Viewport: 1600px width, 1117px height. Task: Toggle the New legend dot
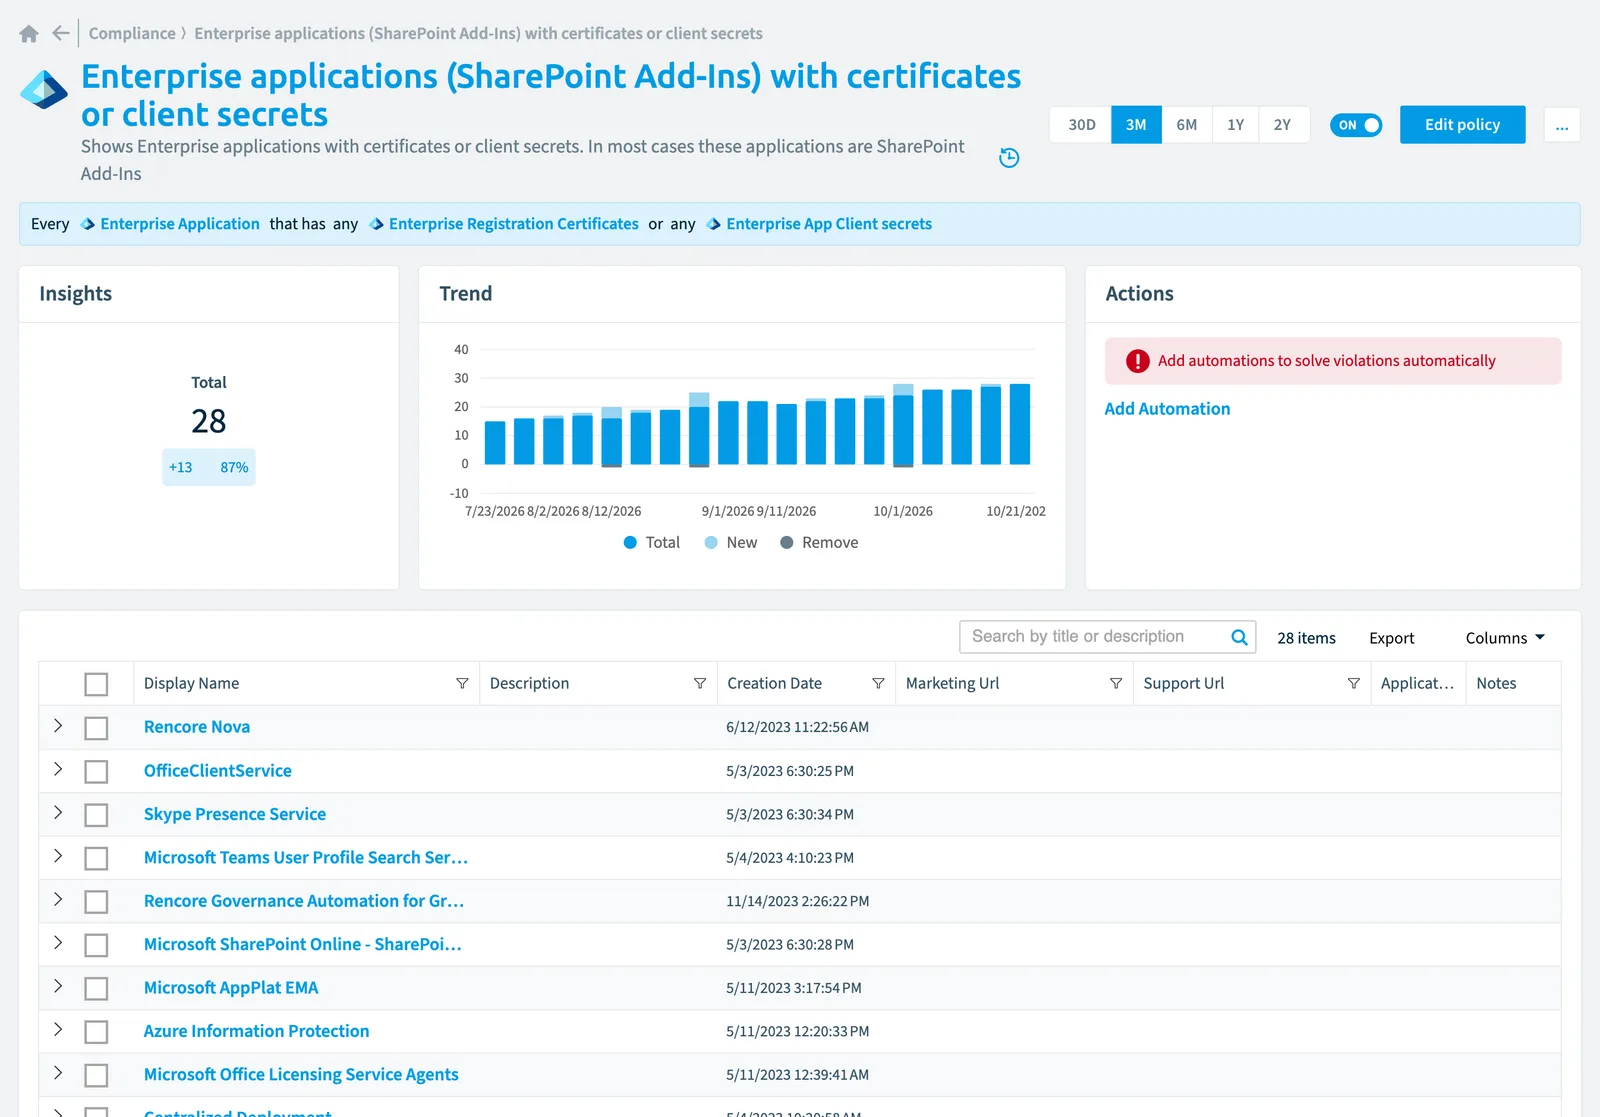pyautogui.click(x=711, y=542)
